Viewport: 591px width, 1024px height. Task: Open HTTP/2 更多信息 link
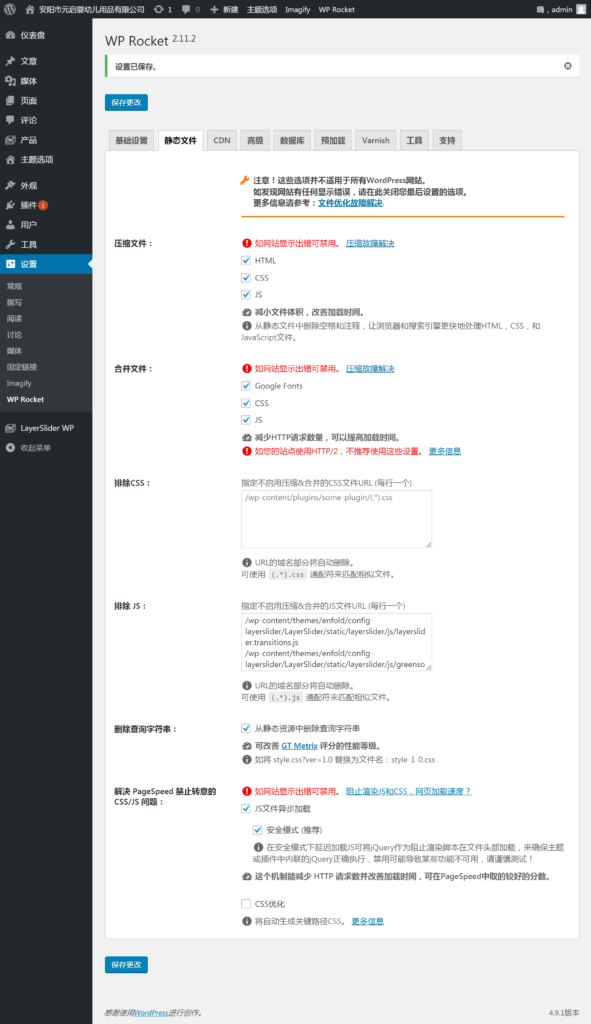pos(445,451)
